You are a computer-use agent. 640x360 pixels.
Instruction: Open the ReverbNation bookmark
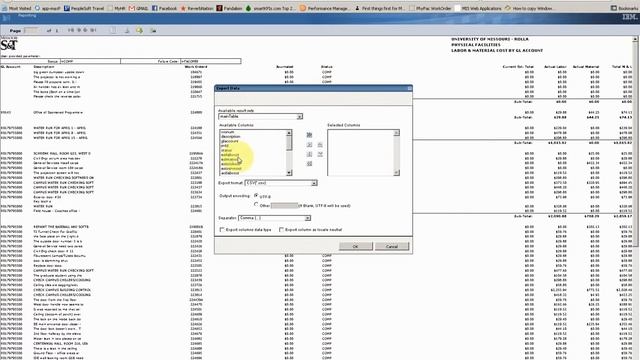coord(197,8)
